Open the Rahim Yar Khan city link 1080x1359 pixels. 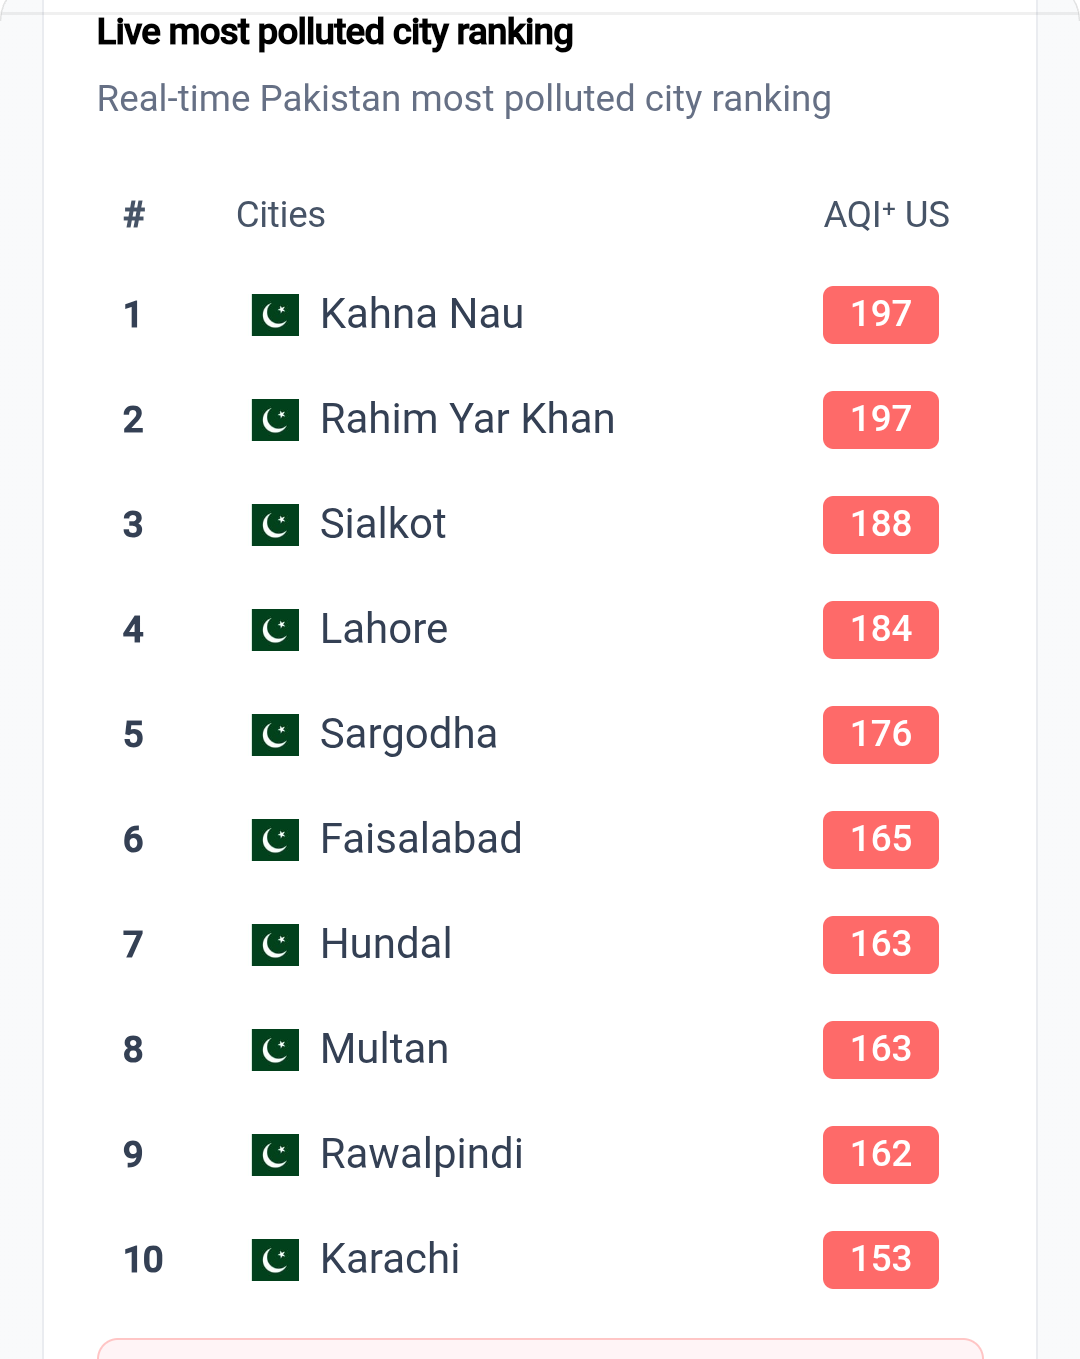point(467,419)
